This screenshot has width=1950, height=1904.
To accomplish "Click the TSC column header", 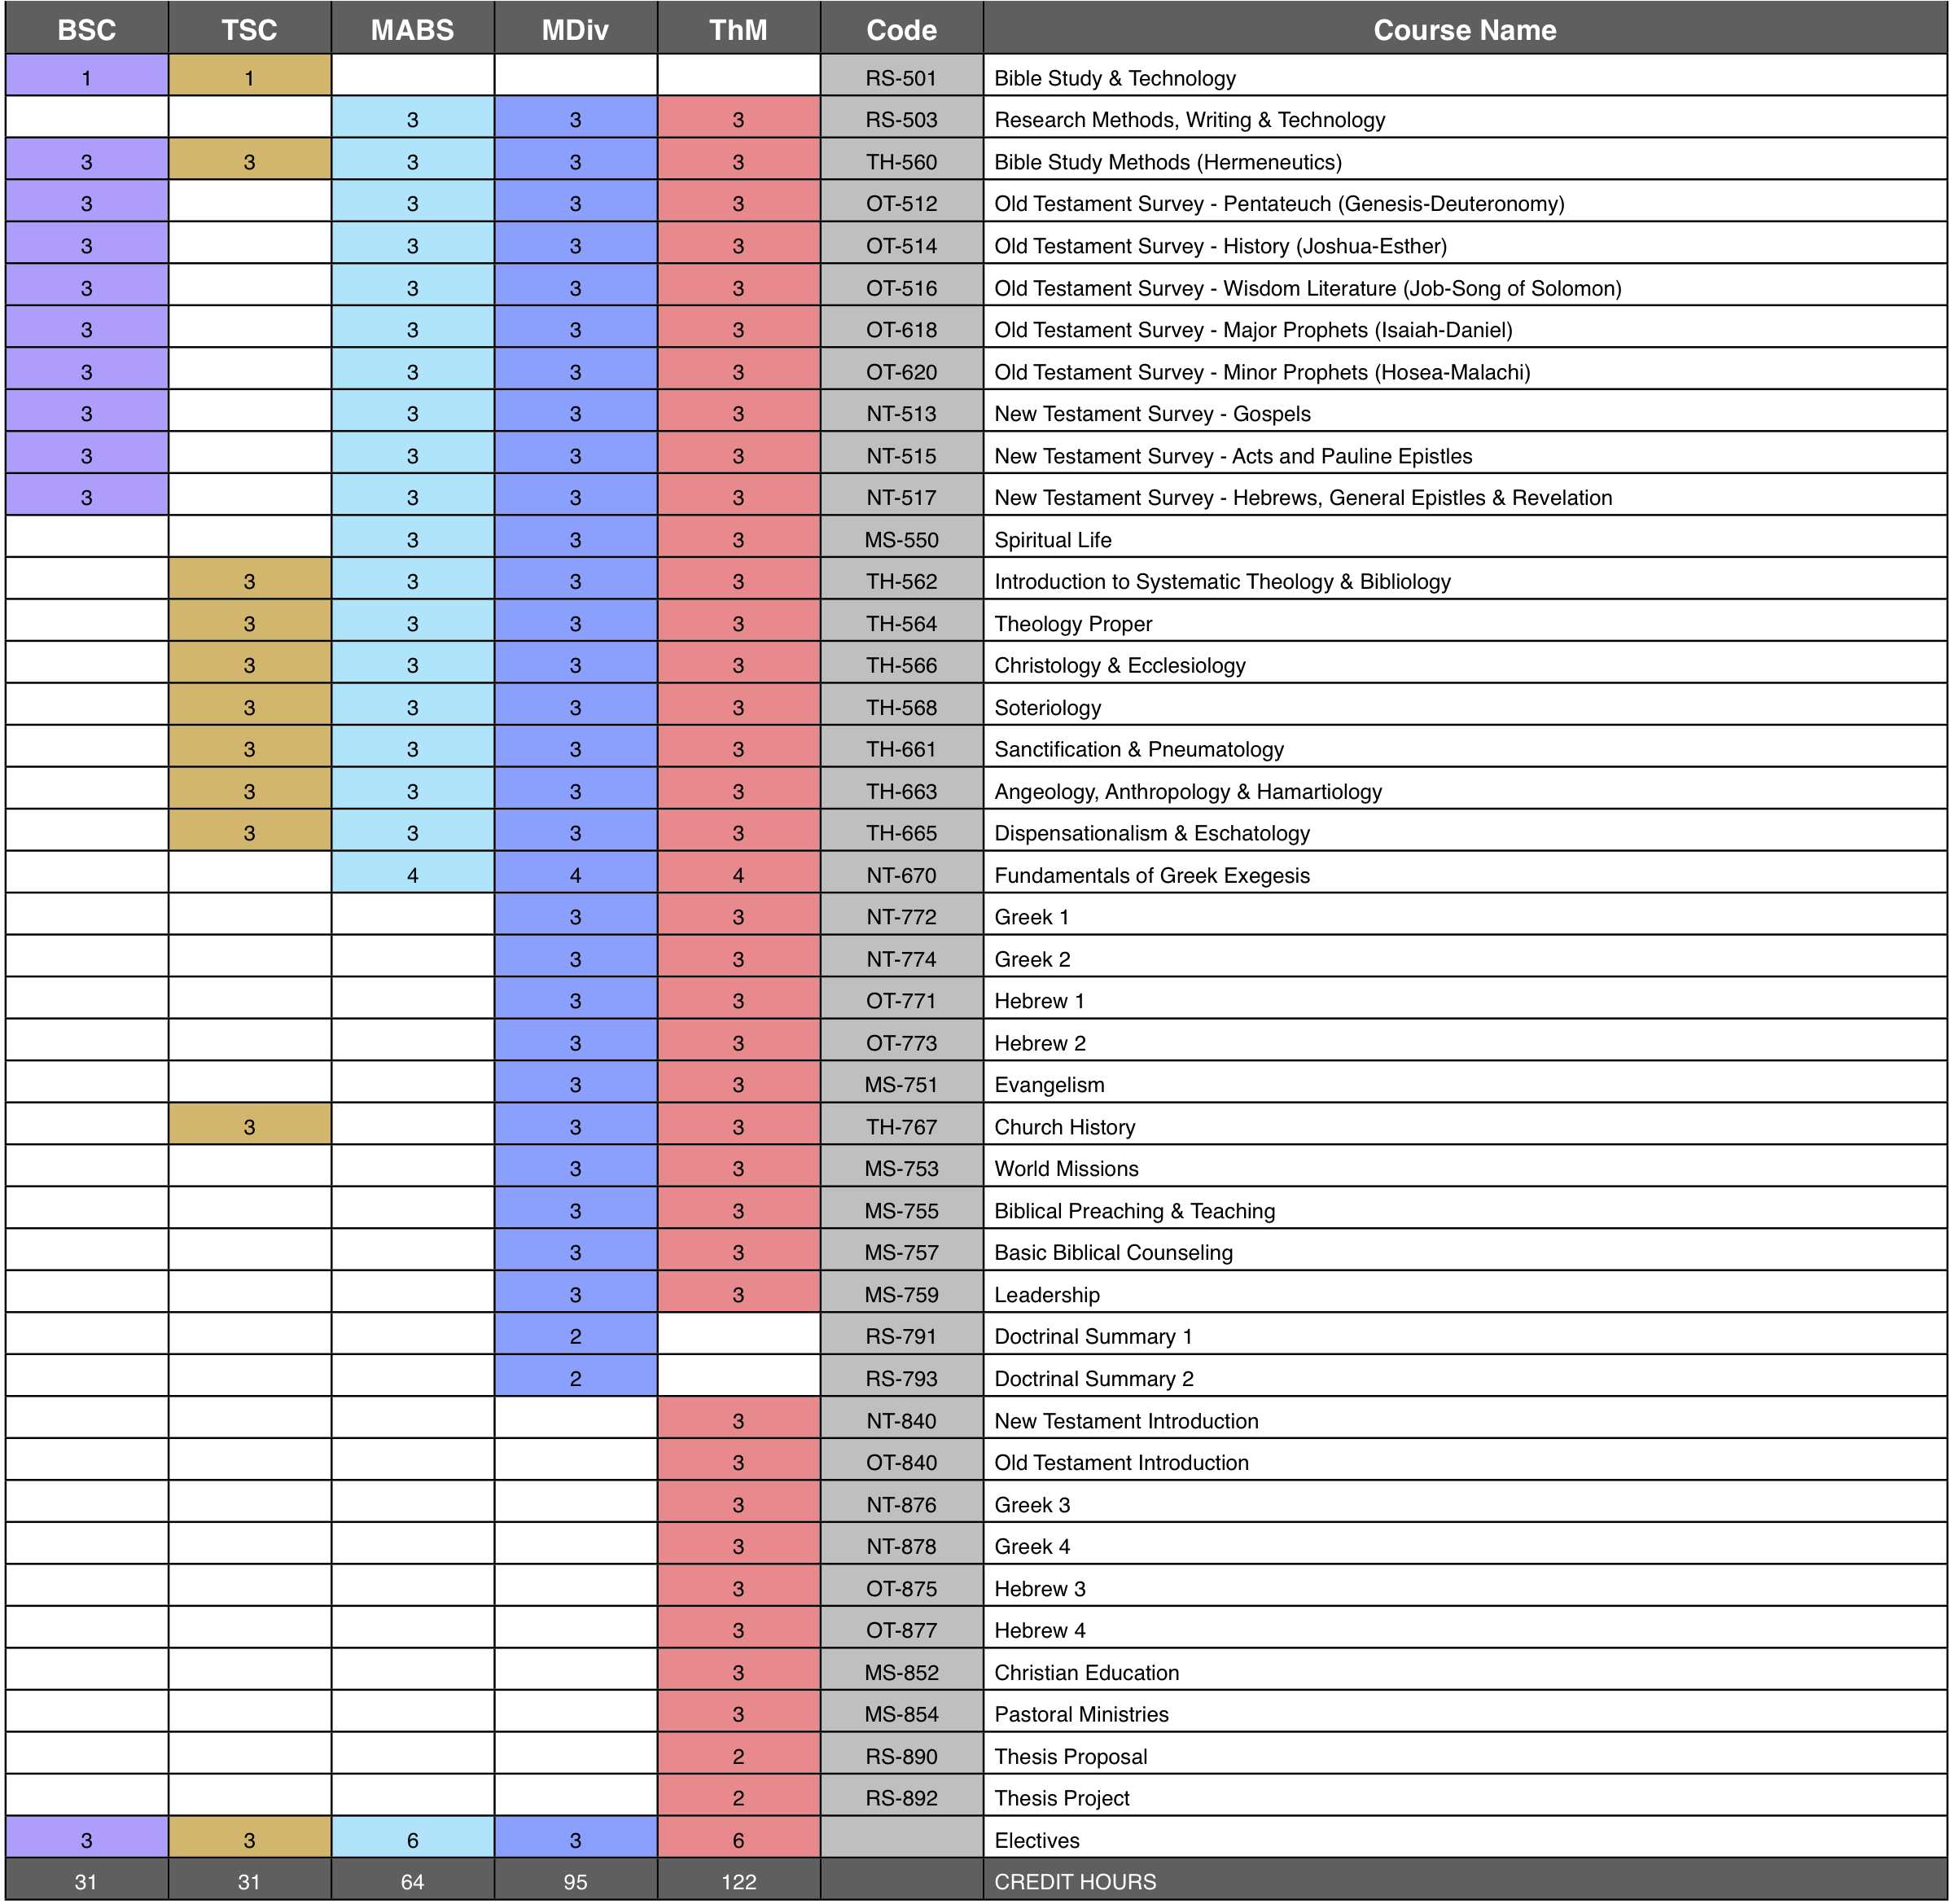I will (250, 29).
